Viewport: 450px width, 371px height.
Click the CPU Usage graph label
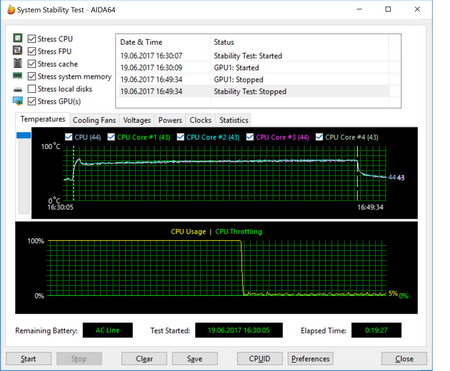(x=188, y=232)
